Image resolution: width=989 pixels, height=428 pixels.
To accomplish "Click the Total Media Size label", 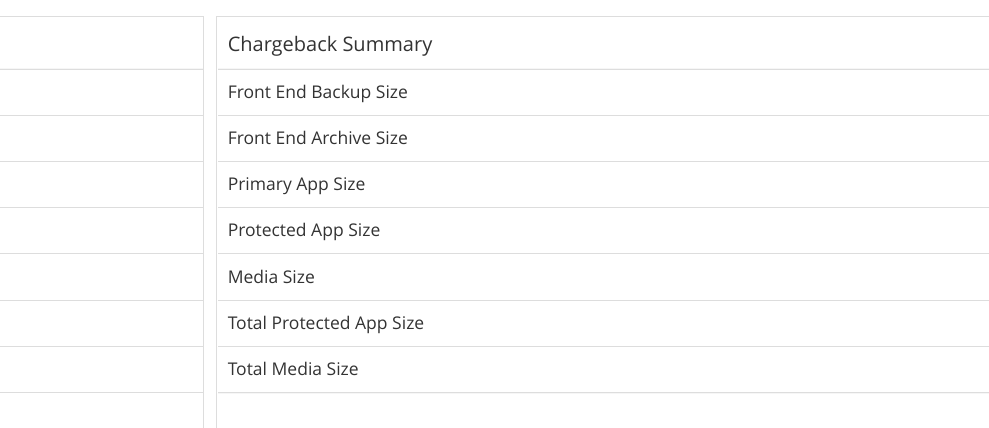I will tap(293, 369).
